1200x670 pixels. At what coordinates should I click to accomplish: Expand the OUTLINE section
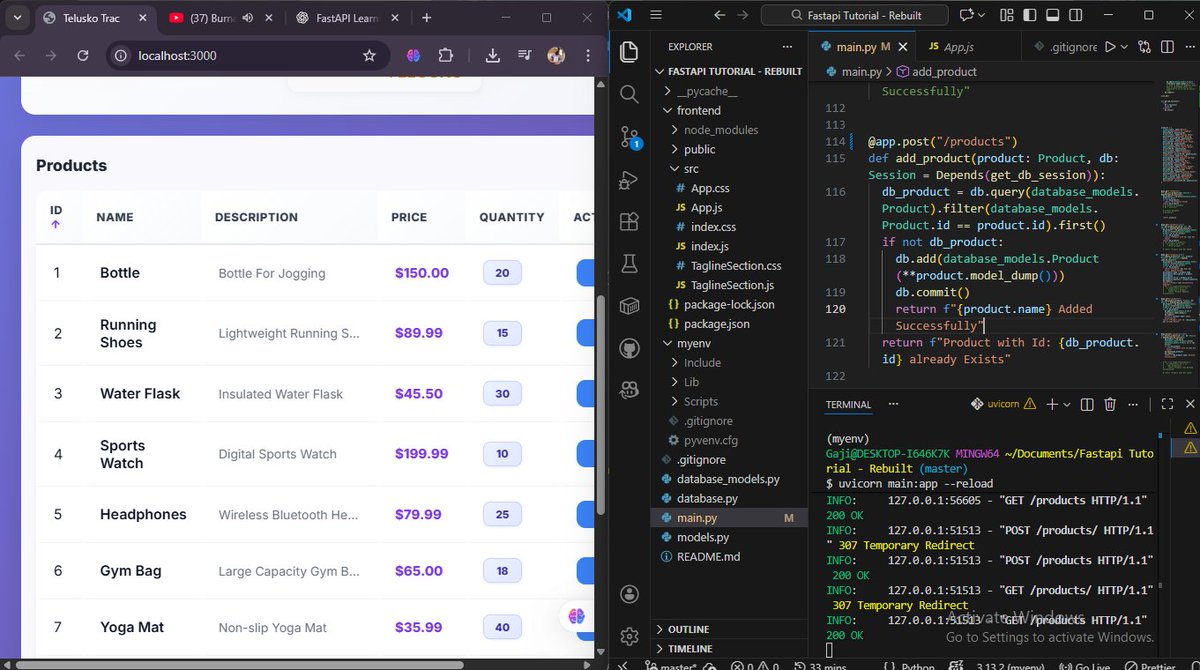[730, 629]
